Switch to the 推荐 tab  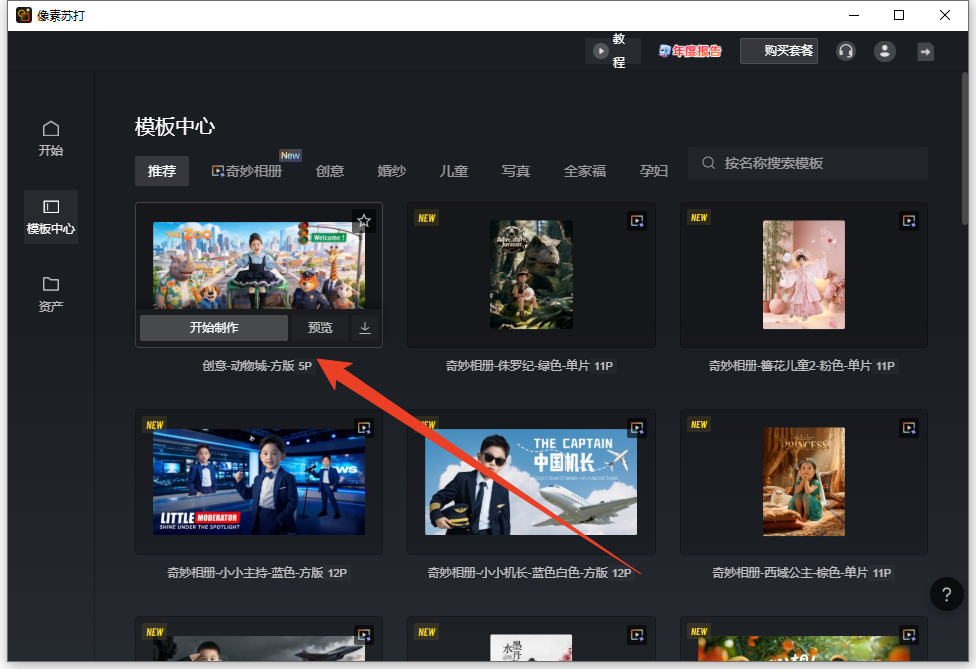(x=162, y=171)
